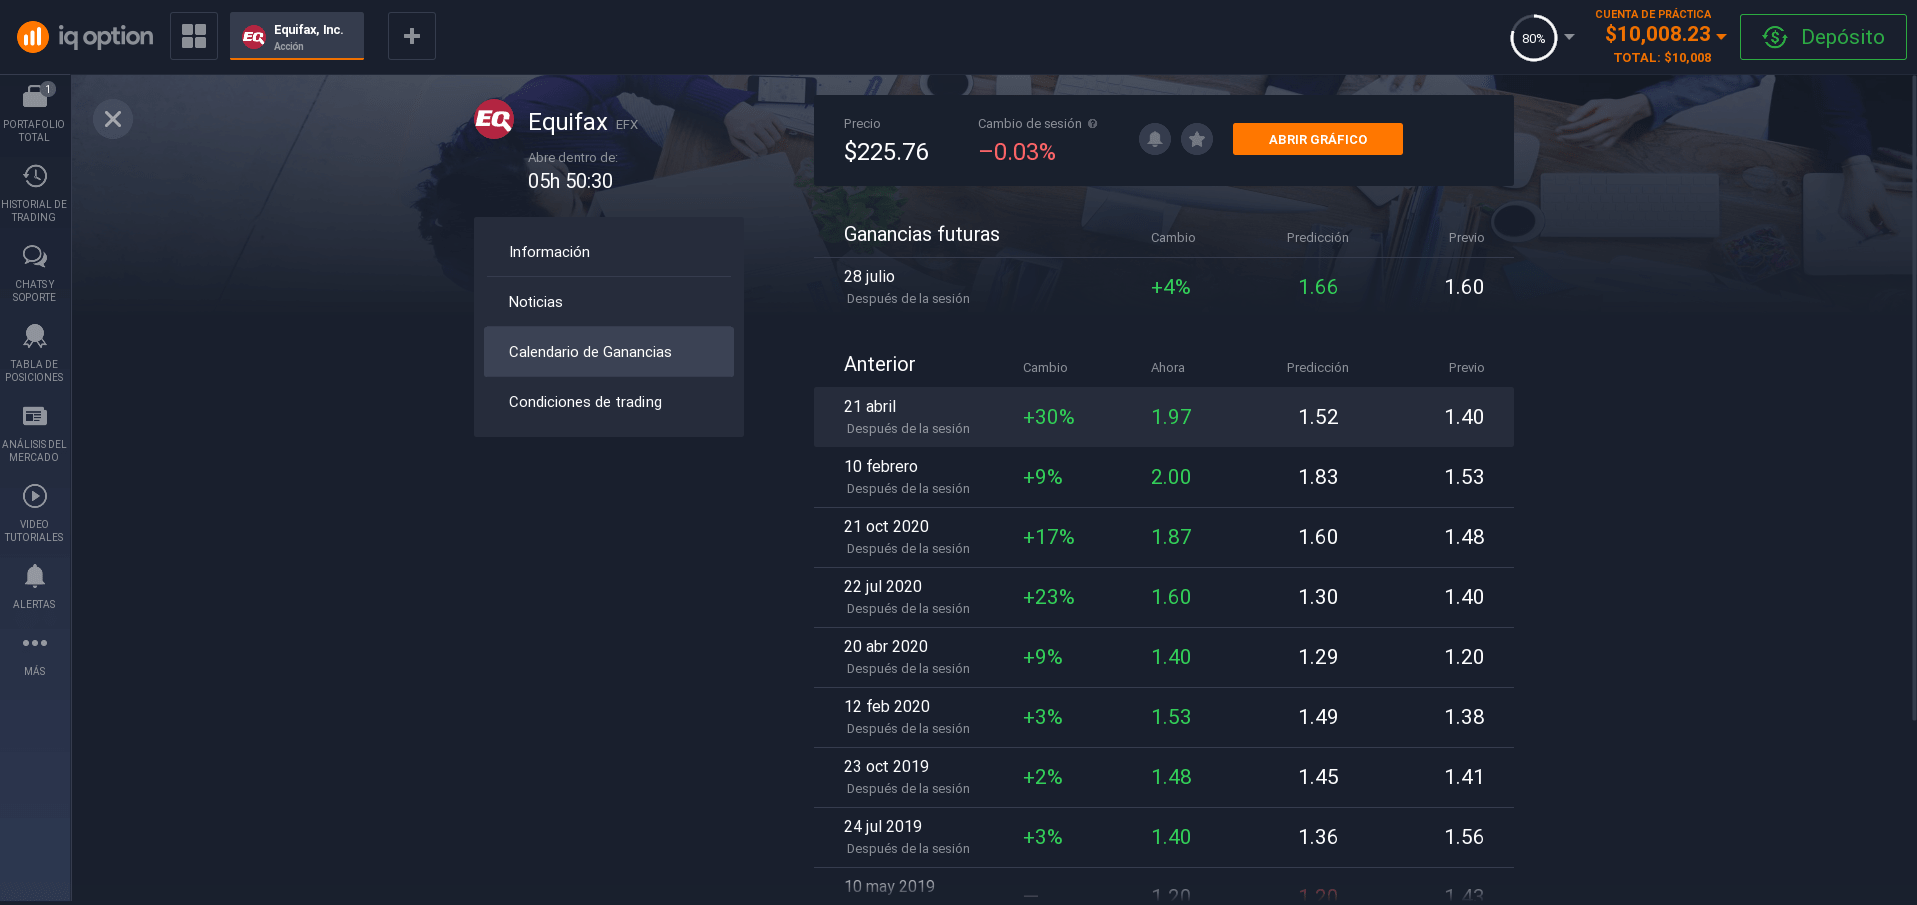This screenshot has width=1917, height=905.
Task: Click the 2.00 Ahora value
Action: (1171, 477)
